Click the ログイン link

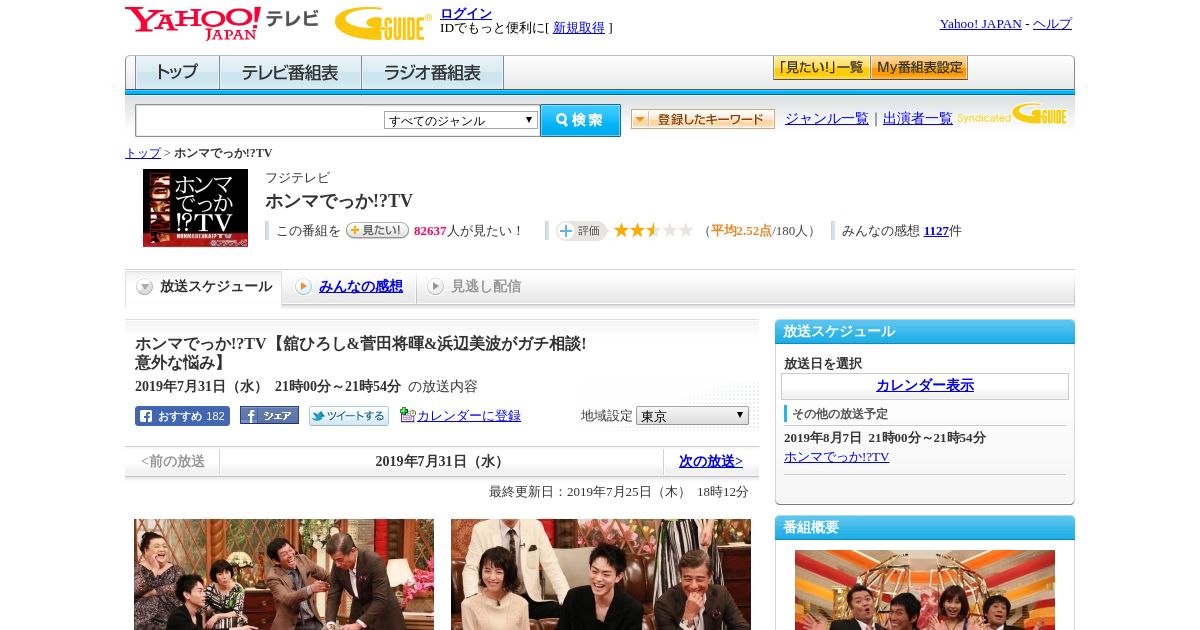(x=466, y=13)
